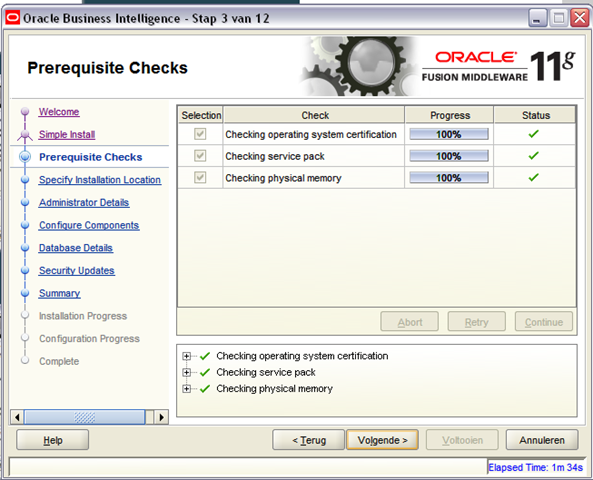Open Security Updates step

(x=77, y=270)
